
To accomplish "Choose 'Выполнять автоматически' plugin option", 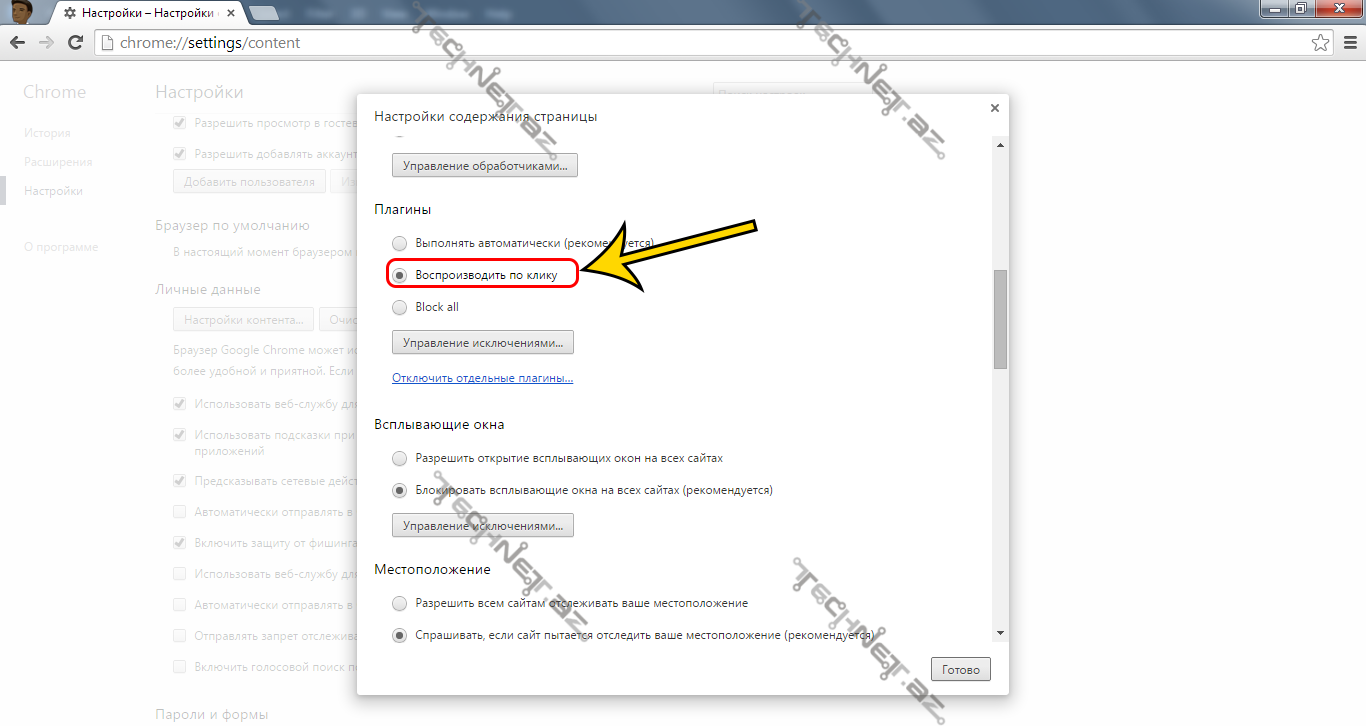I will click(x=400, y=243).
